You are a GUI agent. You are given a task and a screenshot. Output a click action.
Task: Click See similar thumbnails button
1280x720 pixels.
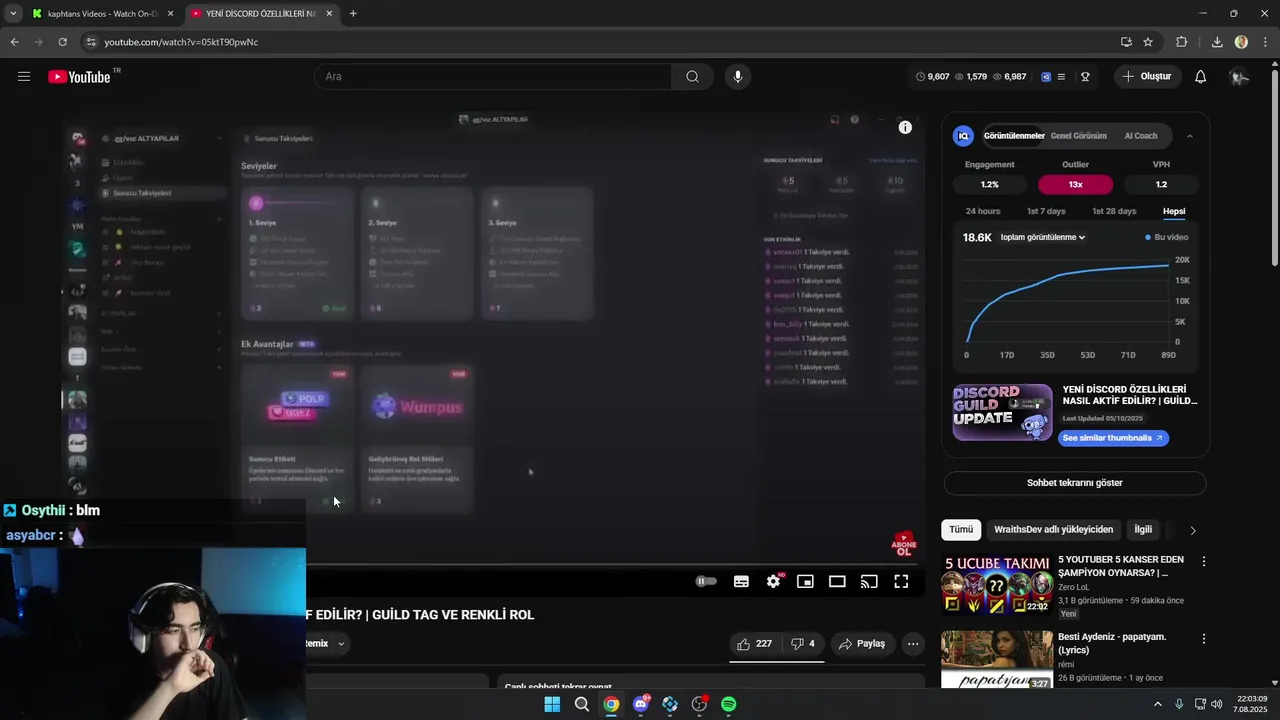1113,438
